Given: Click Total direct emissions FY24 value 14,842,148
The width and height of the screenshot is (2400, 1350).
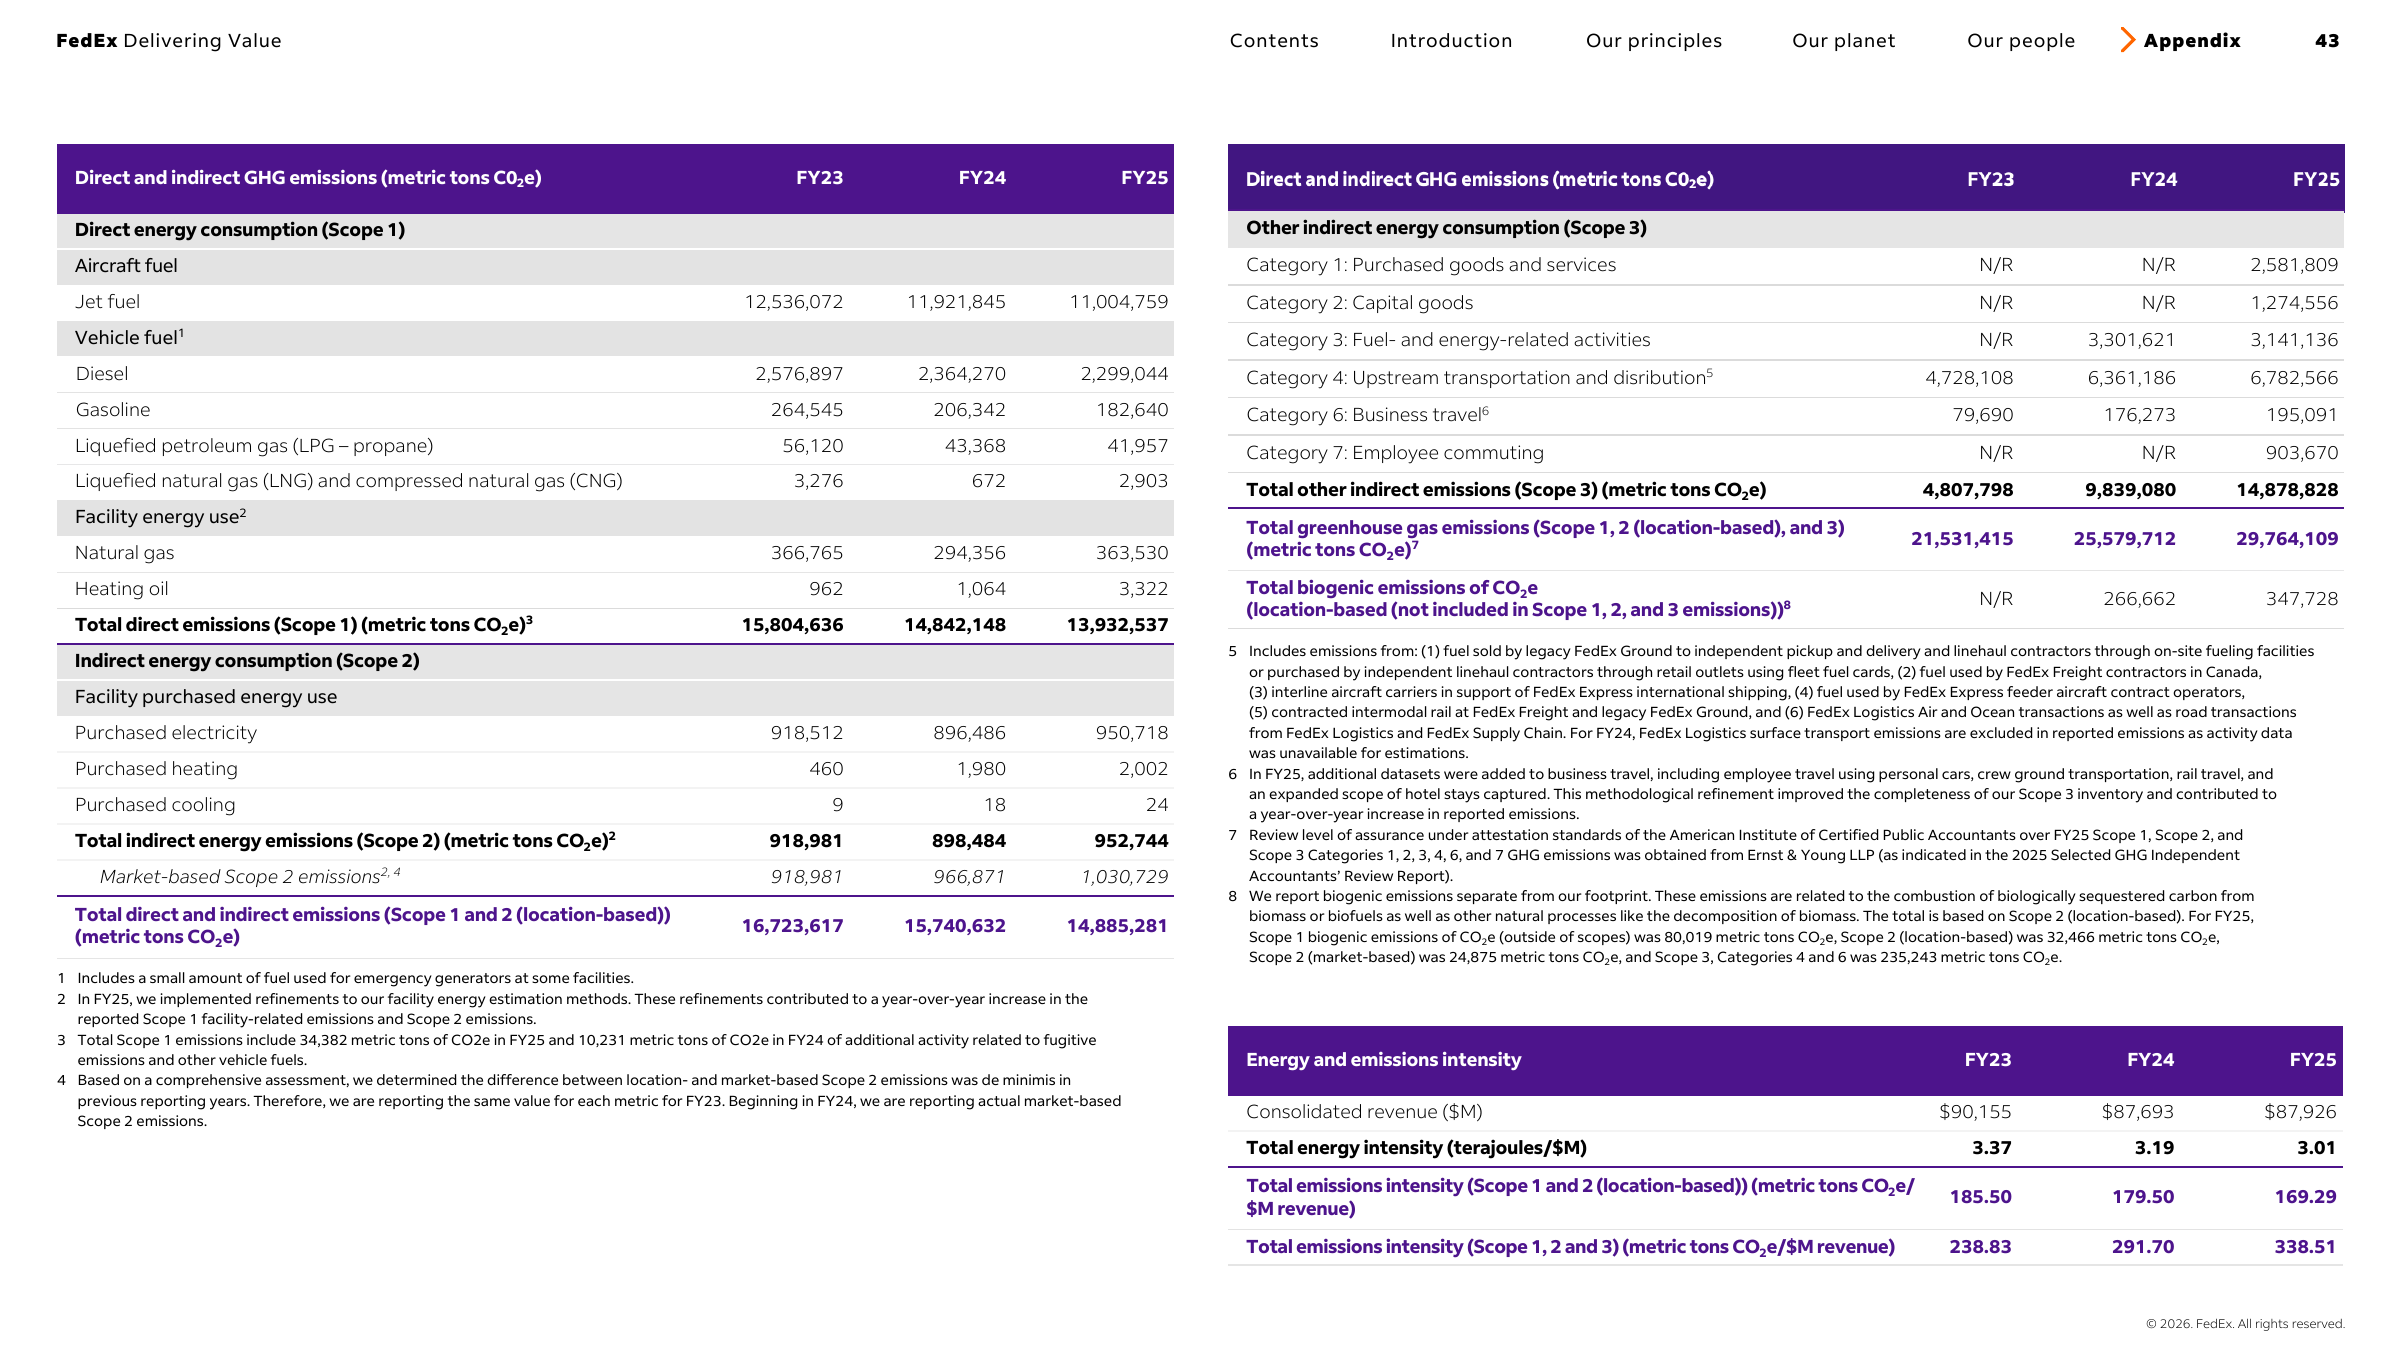Looking at the screenshot, I should [x=955, y=625].
